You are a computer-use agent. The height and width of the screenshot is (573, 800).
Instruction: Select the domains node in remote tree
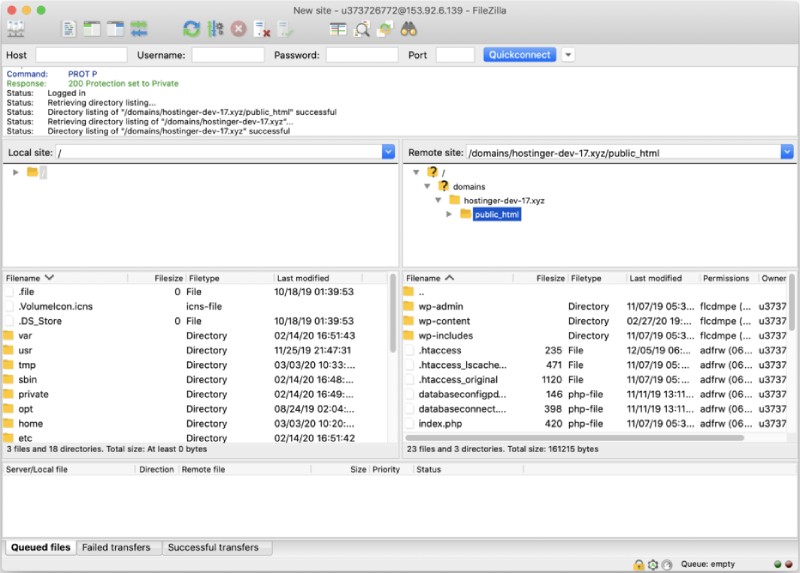click(469, 187)
